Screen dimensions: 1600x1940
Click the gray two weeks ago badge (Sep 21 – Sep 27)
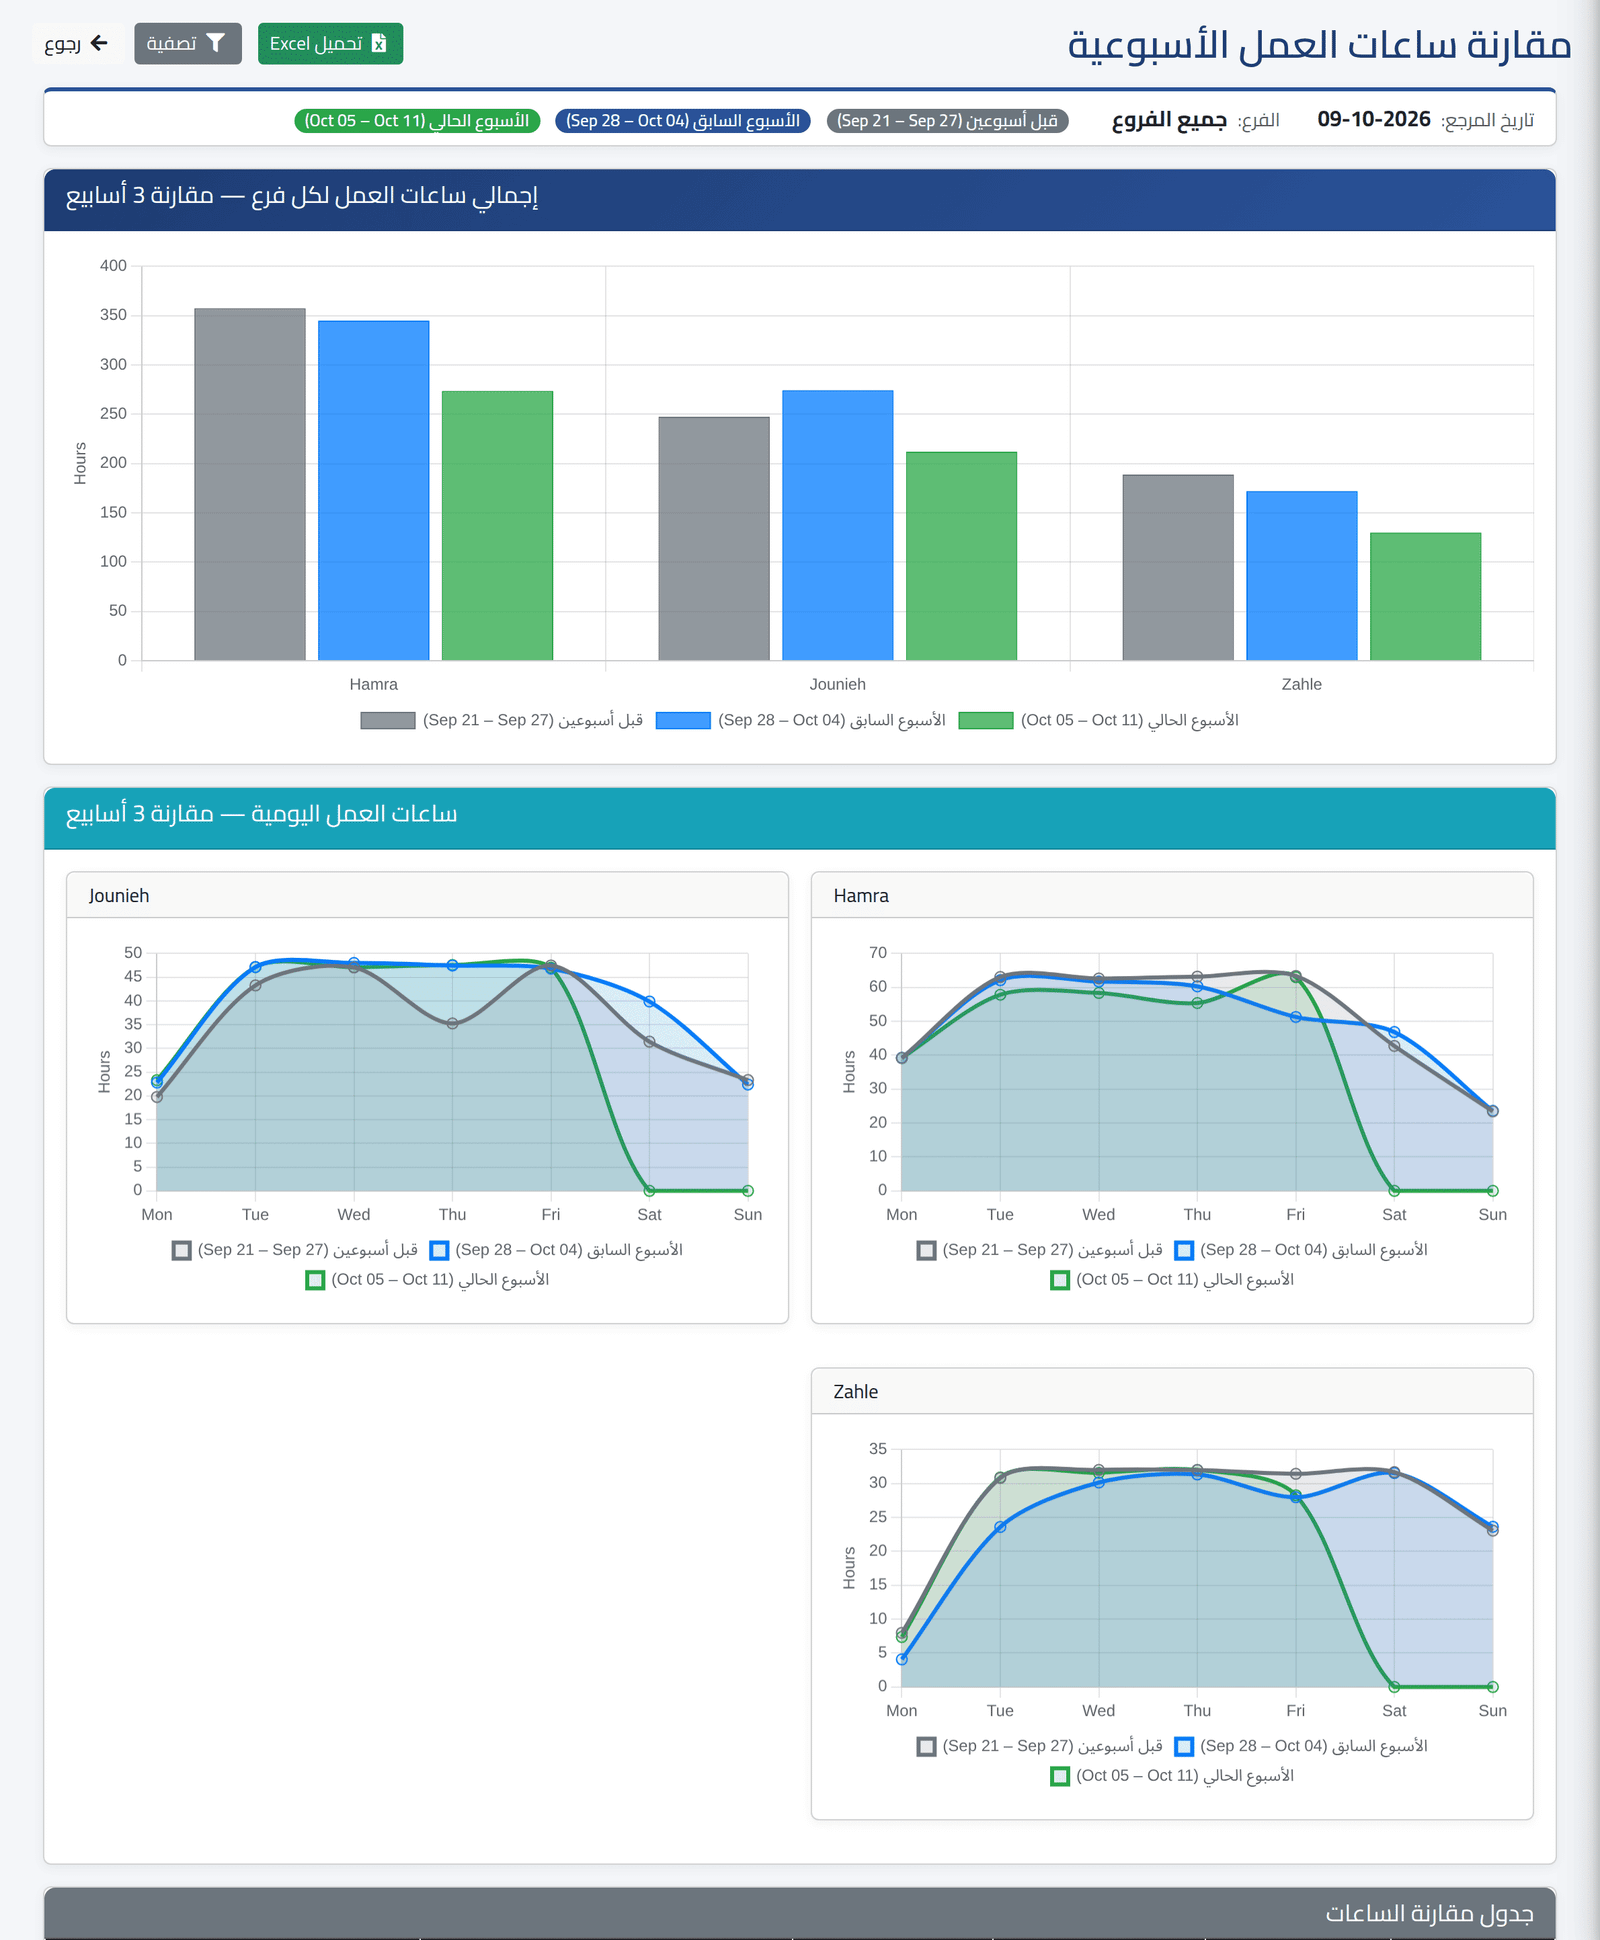[x=948, y=121]
